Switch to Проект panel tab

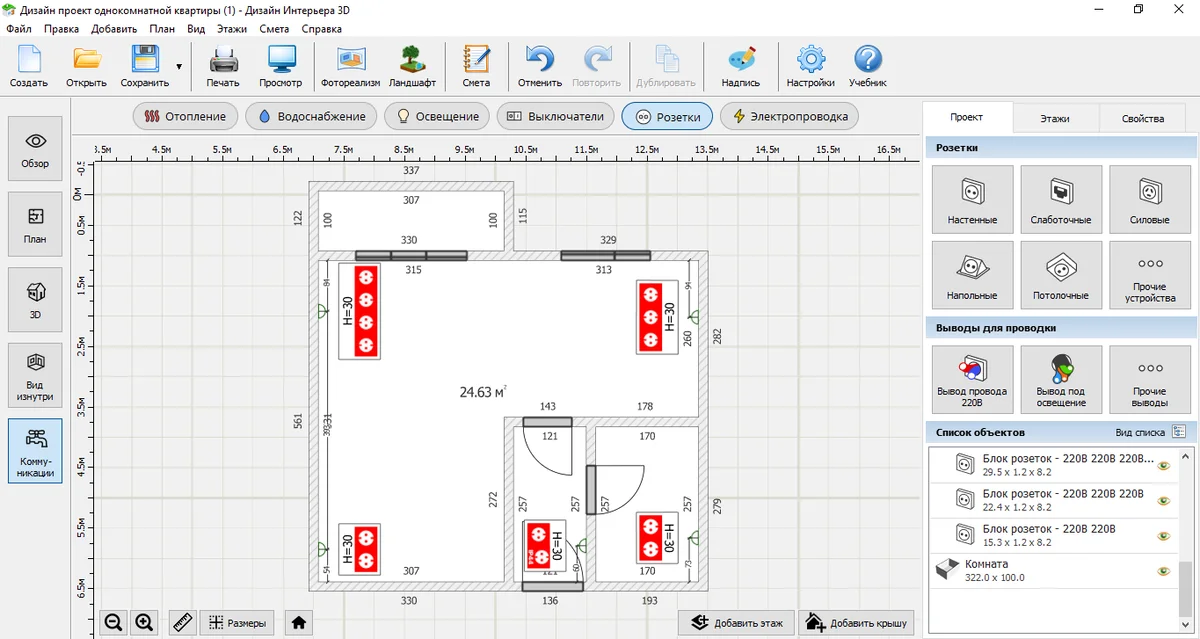967,117
